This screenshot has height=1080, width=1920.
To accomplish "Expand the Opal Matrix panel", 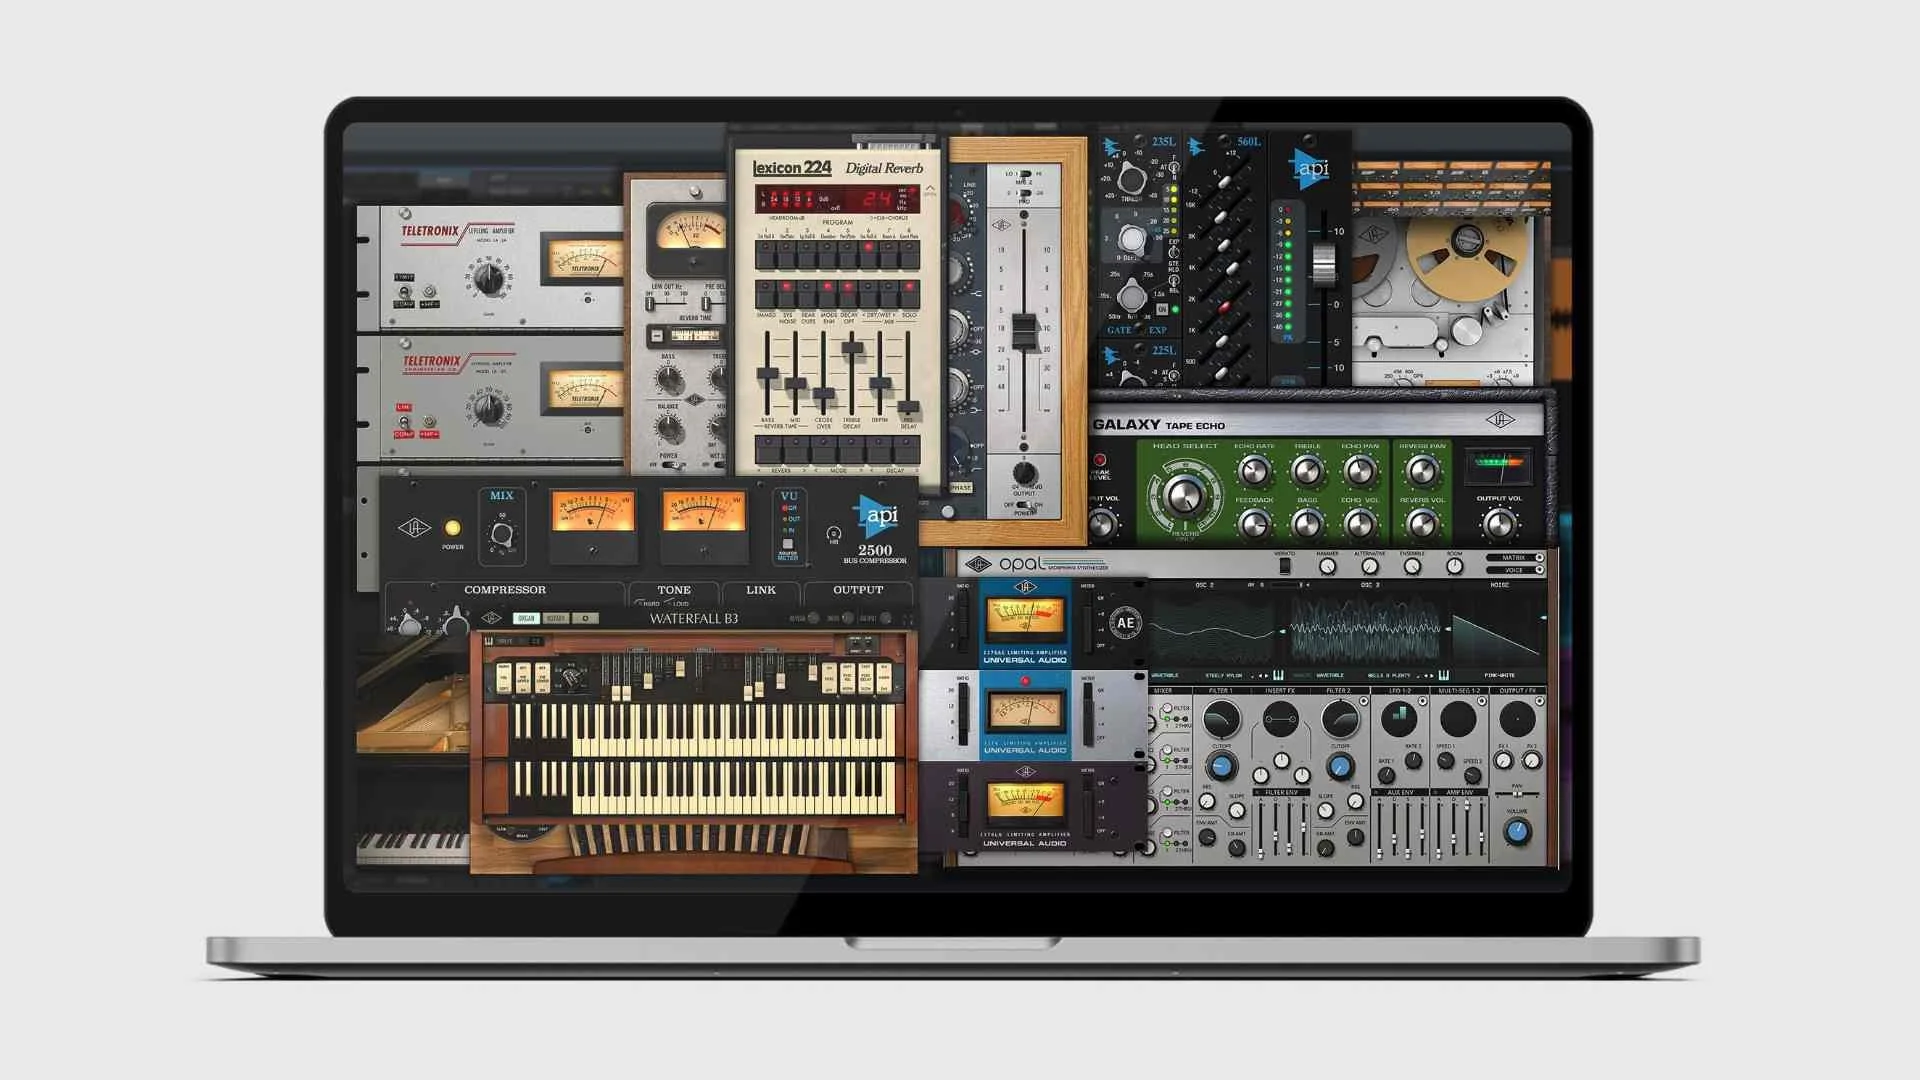I will click(x=1516, y=557).
